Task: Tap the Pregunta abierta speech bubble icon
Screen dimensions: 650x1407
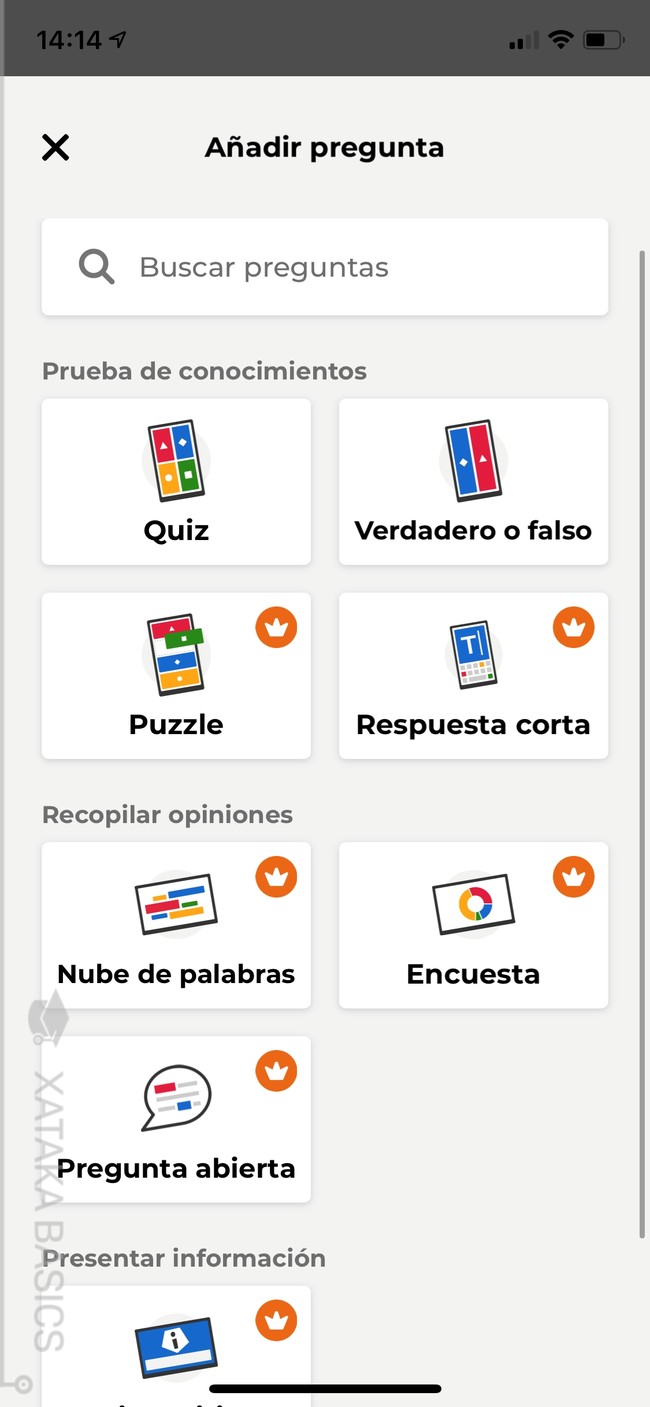Action: point(176,1097)
